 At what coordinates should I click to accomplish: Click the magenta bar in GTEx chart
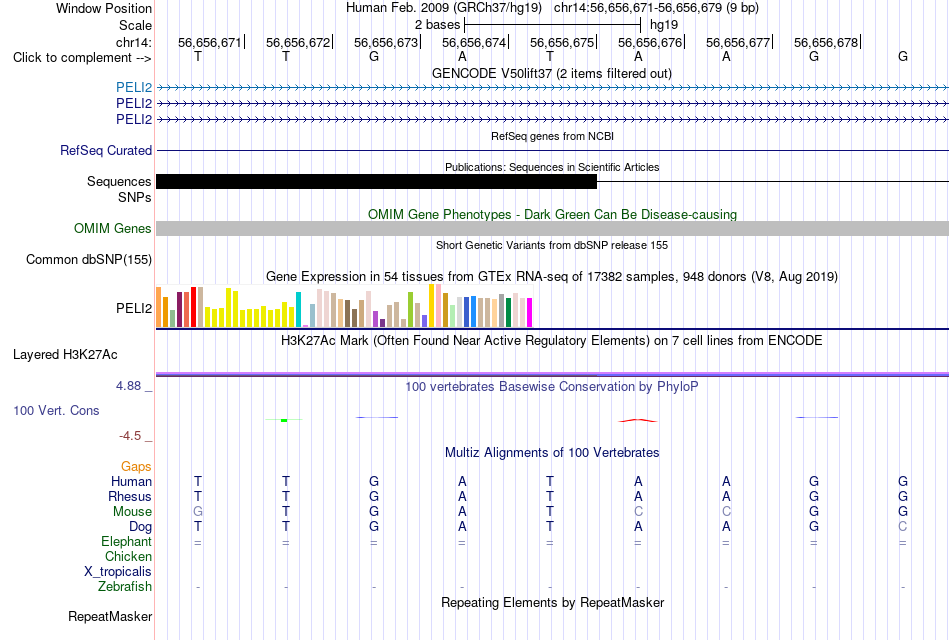(x=530, y=313)
